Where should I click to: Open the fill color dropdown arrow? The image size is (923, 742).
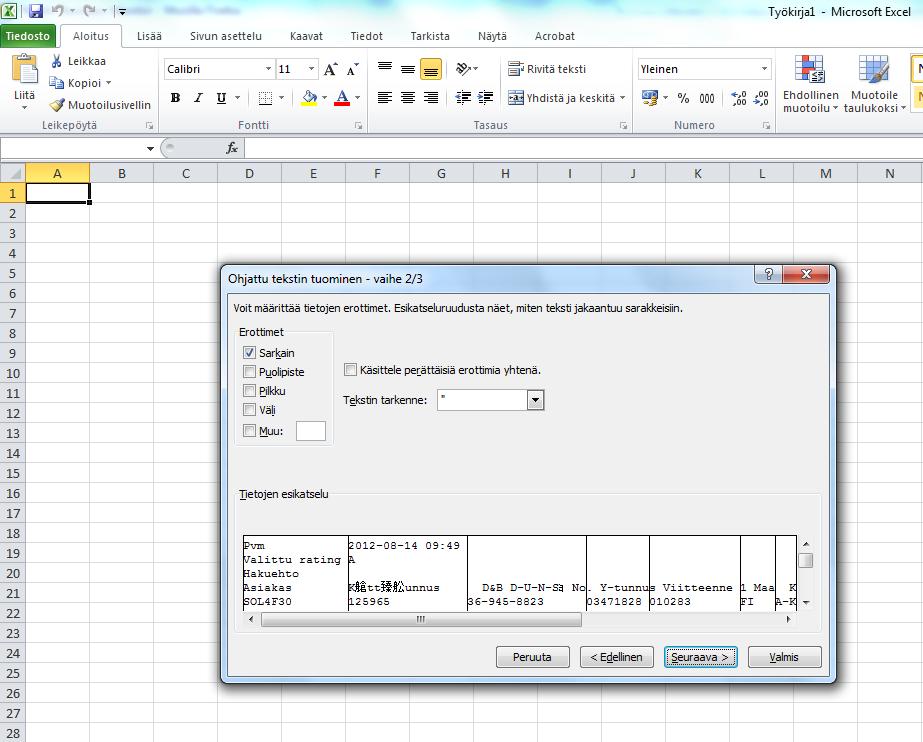324,98
